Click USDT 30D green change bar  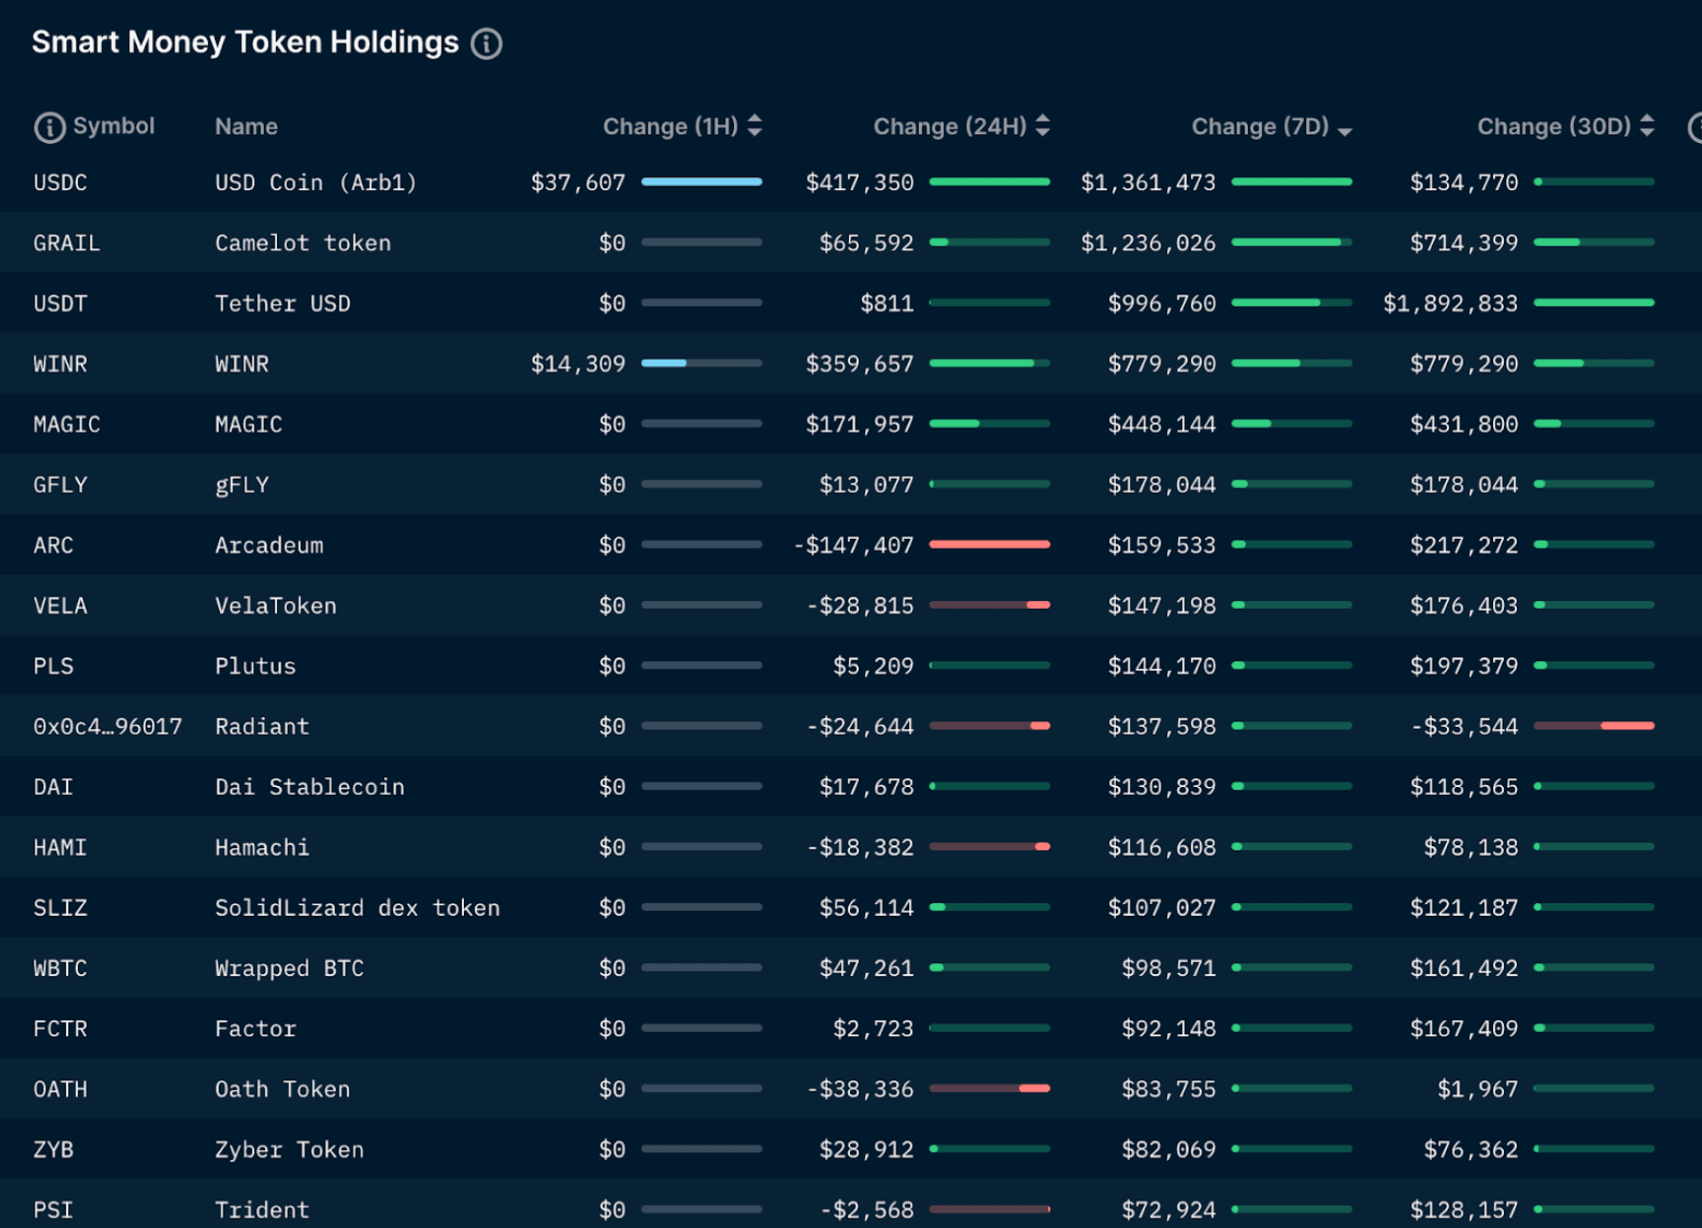click(1593, 302)
